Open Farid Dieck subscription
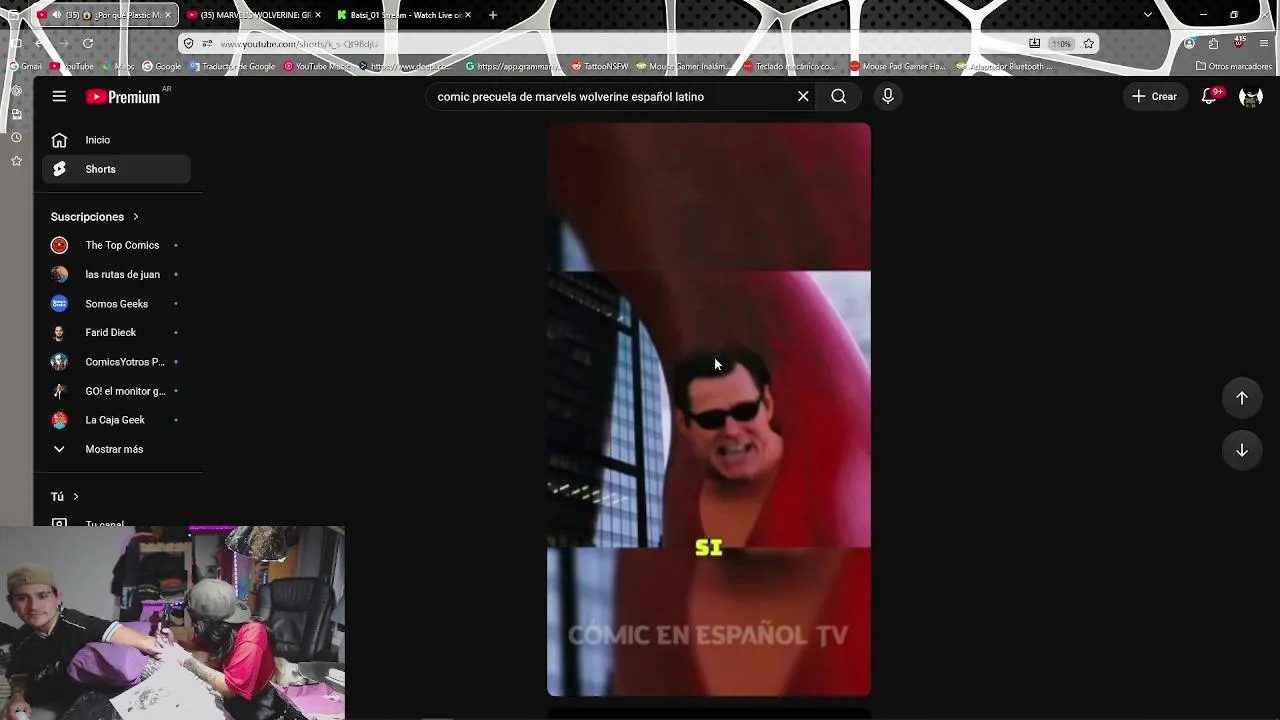Screen dimensions: 1280x720 point(116,332)
